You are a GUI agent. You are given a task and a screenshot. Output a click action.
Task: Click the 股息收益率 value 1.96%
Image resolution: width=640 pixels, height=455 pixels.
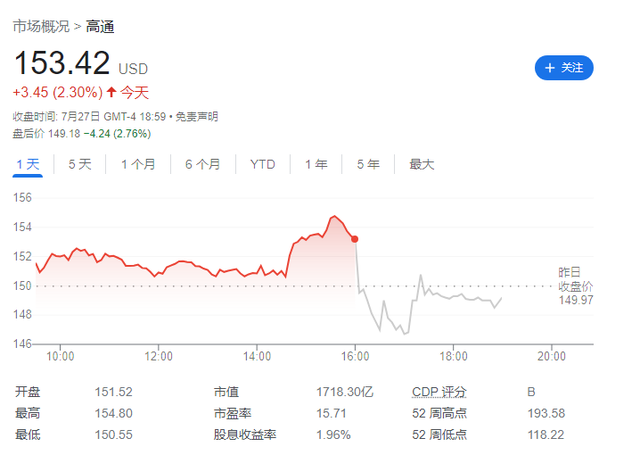tap(333, 435)
